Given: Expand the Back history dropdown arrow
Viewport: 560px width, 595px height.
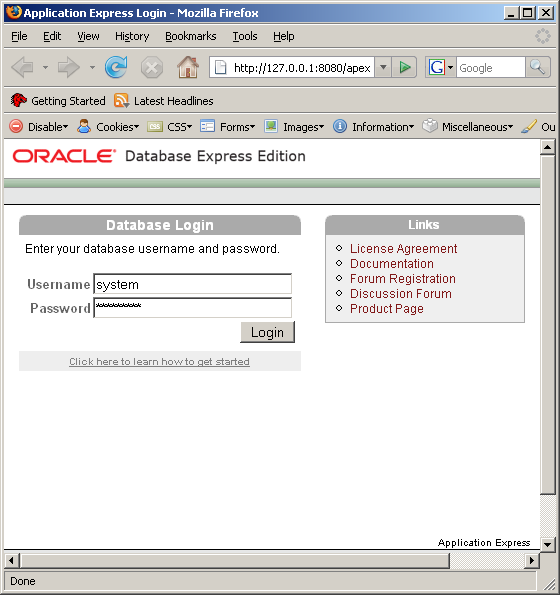Looking at the screenshot, I should point(46,68).
